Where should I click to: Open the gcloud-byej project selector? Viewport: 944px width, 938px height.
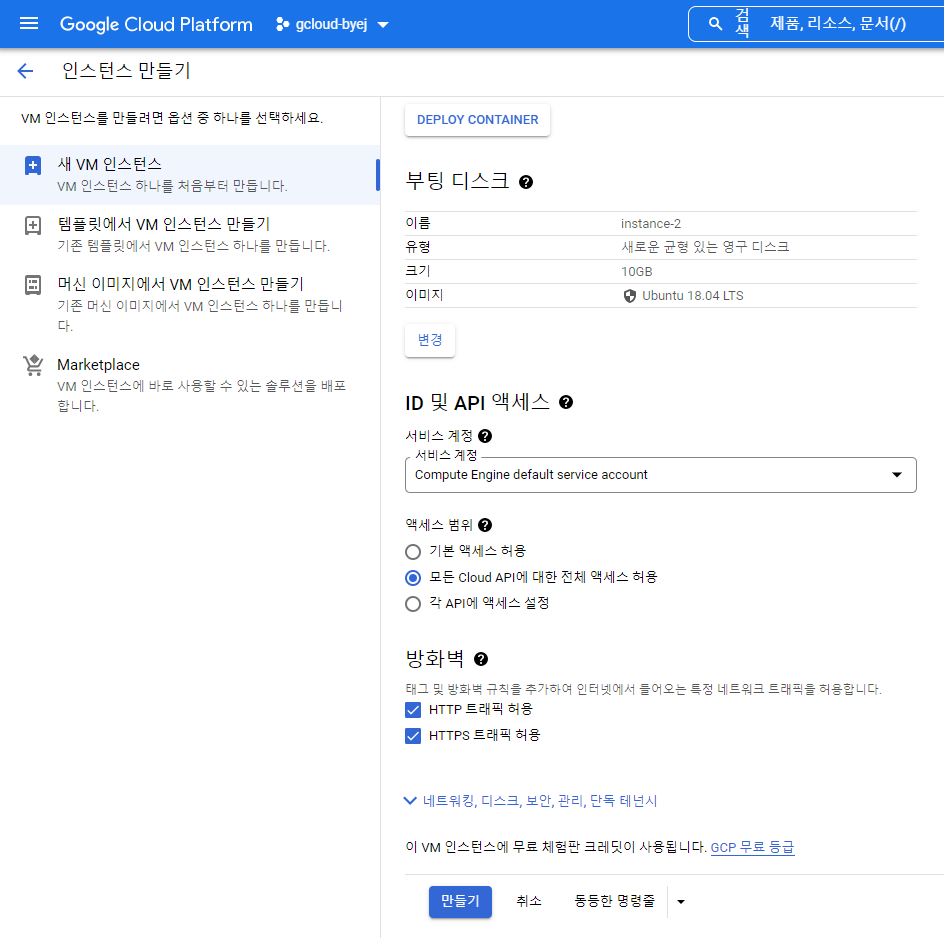coord(332,24)
